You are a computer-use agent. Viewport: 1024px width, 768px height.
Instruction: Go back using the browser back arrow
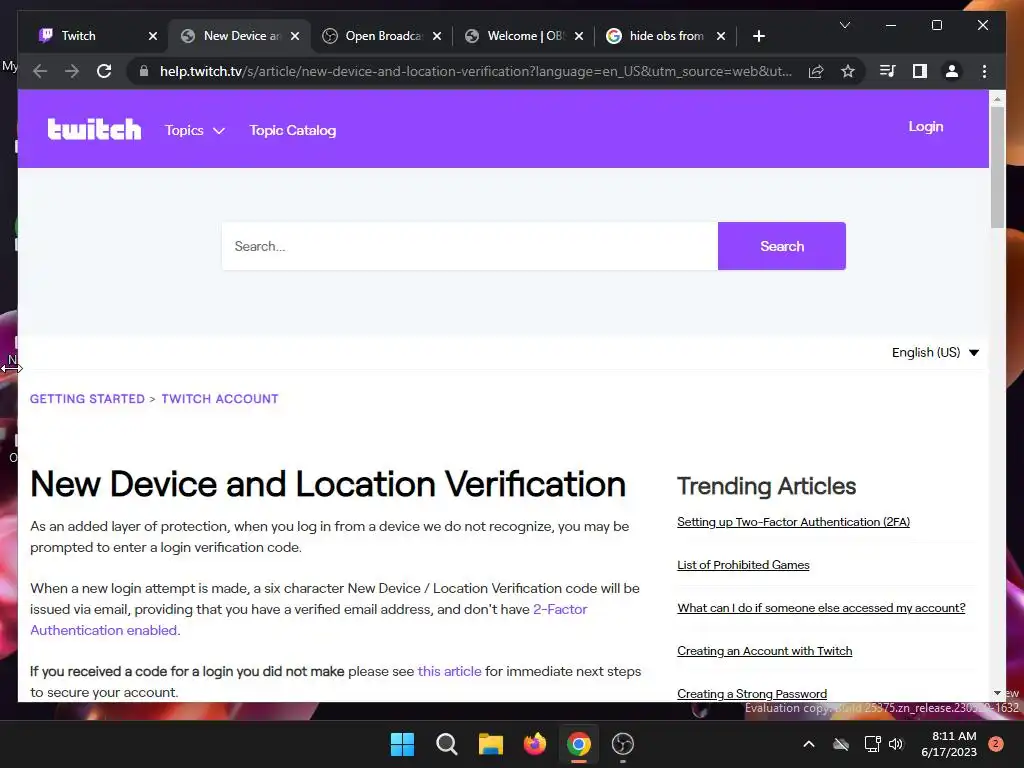[x=40, y=71]
